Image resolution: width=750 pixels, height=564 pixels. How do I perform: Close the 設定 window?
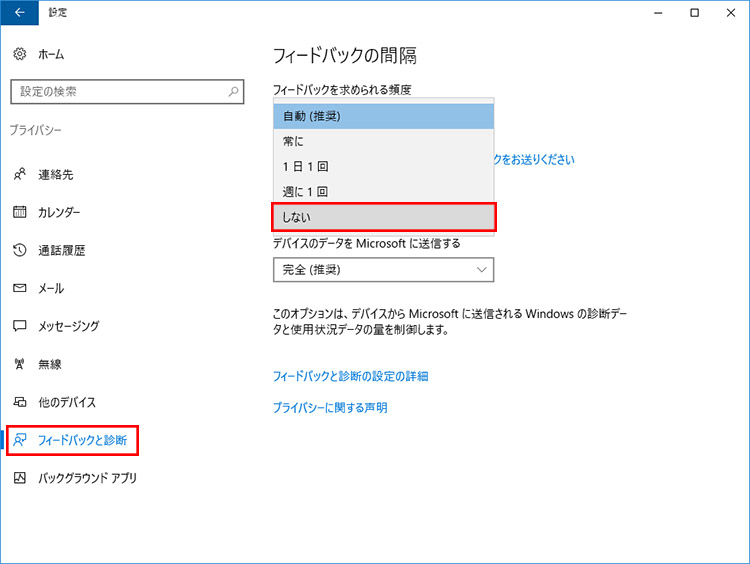[731, 13]
